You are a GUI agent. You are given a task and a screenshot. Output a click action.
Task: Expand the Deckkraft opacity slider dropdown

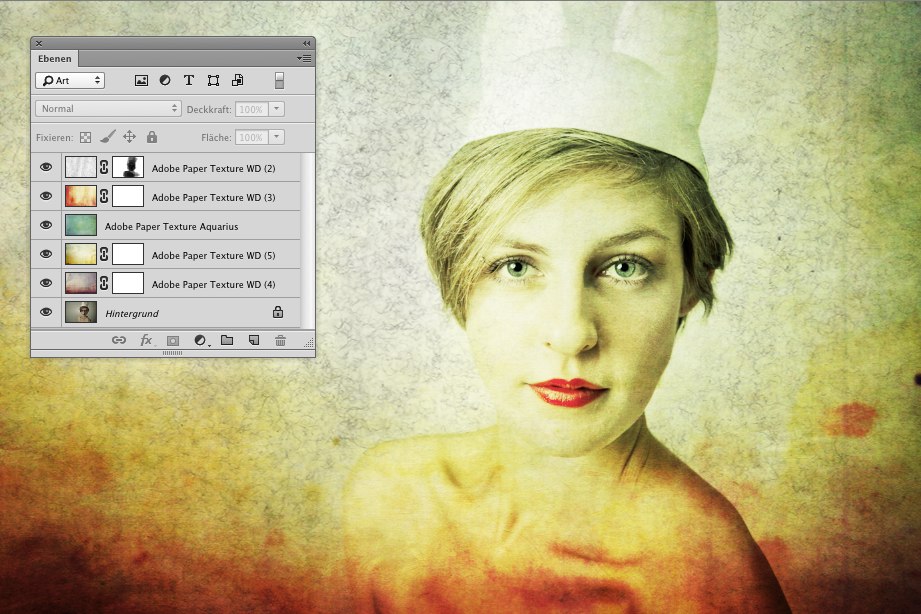(x=277, y=108)
